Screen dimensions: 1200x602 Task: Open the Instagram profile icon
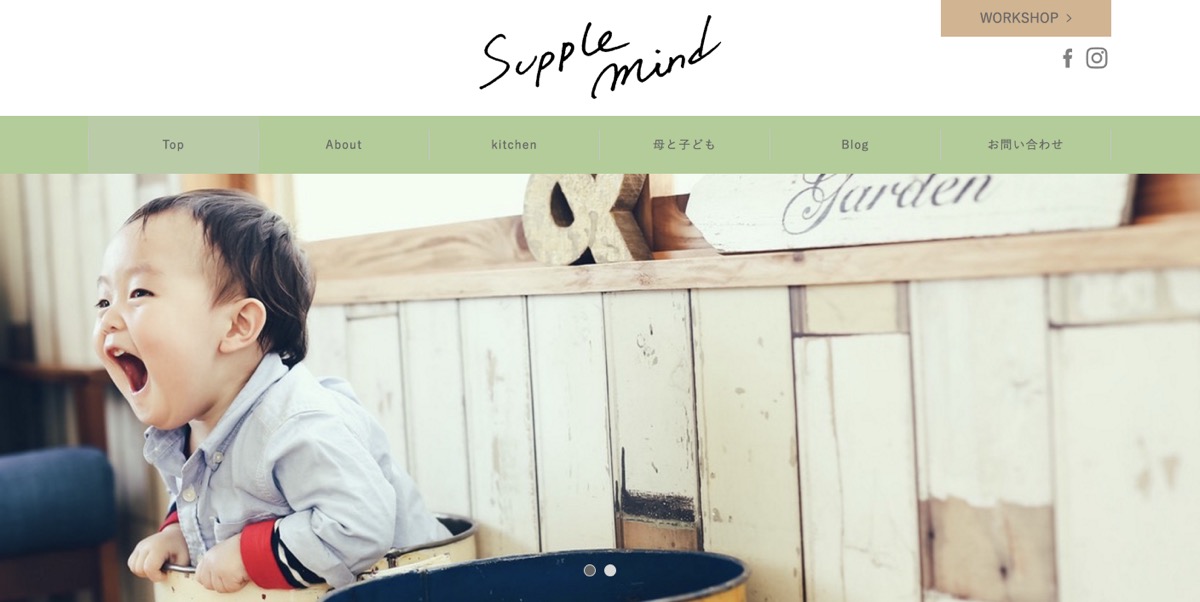point(1097,58)
